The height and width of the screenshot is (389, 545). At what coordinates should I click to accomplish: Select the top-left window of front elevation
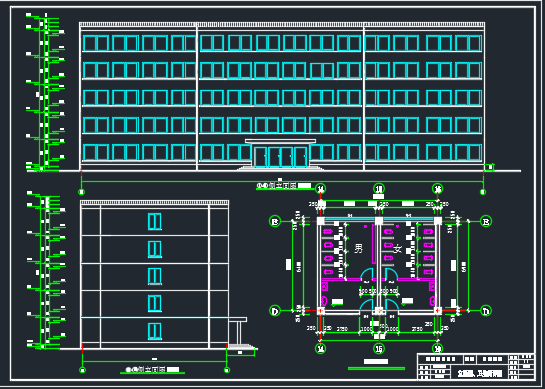pyautogui.click(x=96, y=43)
